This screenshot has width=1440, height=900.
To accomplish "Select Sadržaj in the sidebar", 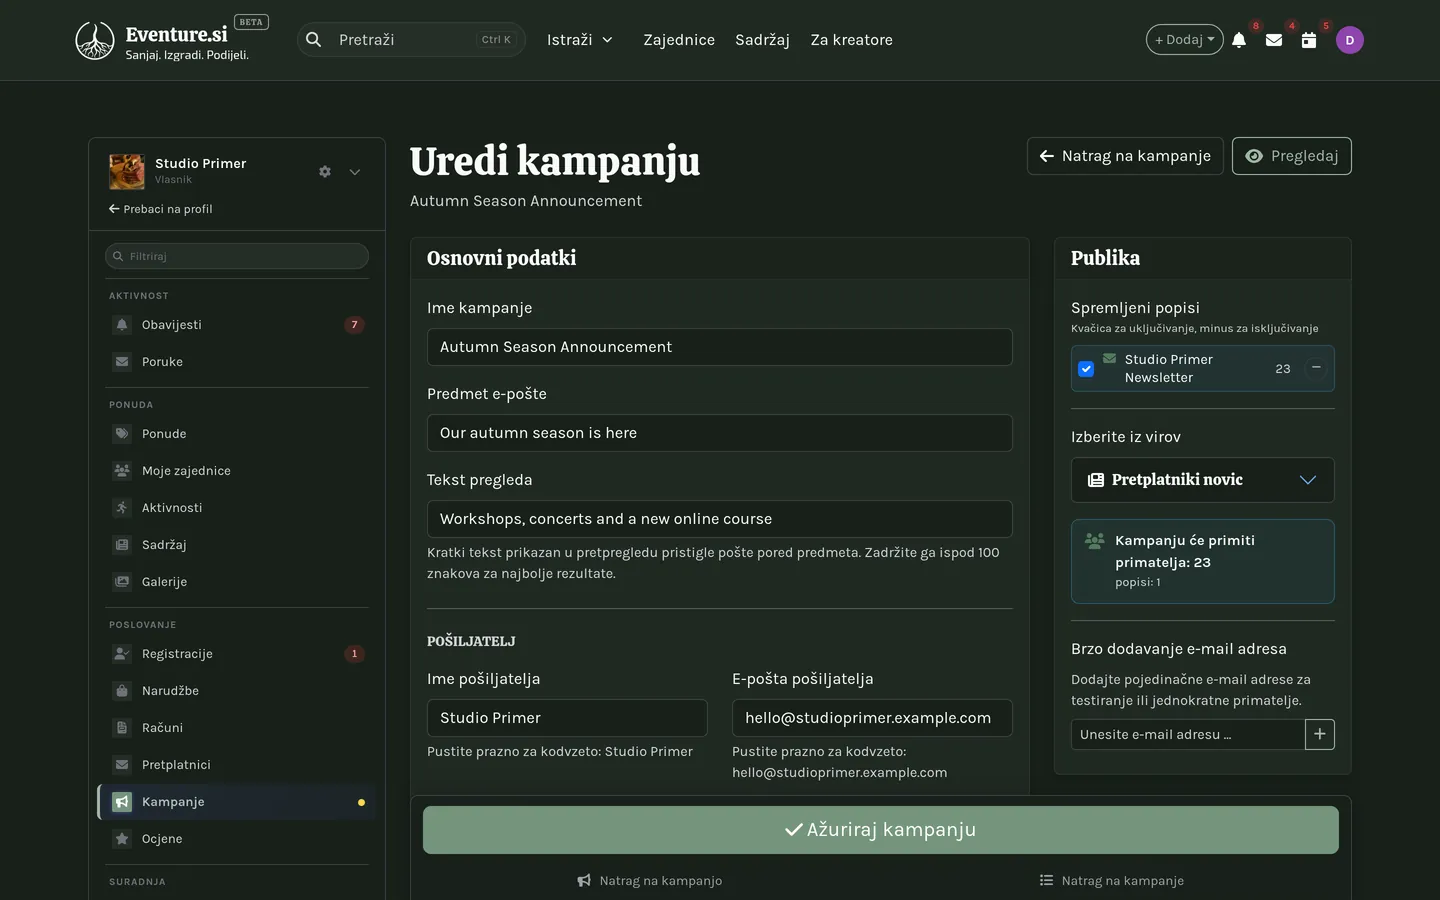I will [237, 545].
